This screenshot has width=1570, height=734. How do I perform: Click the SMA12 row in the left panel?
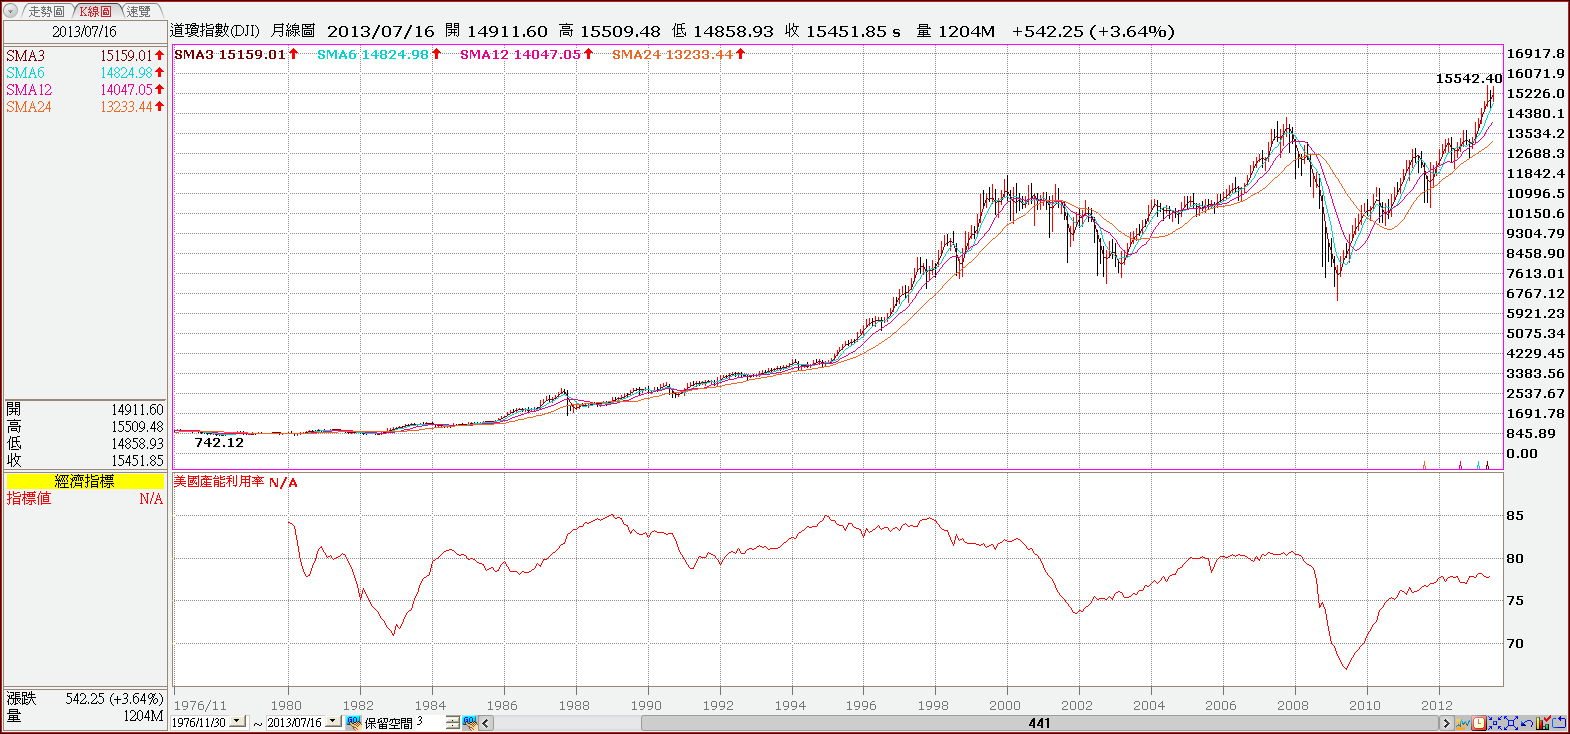click(85, 90)
